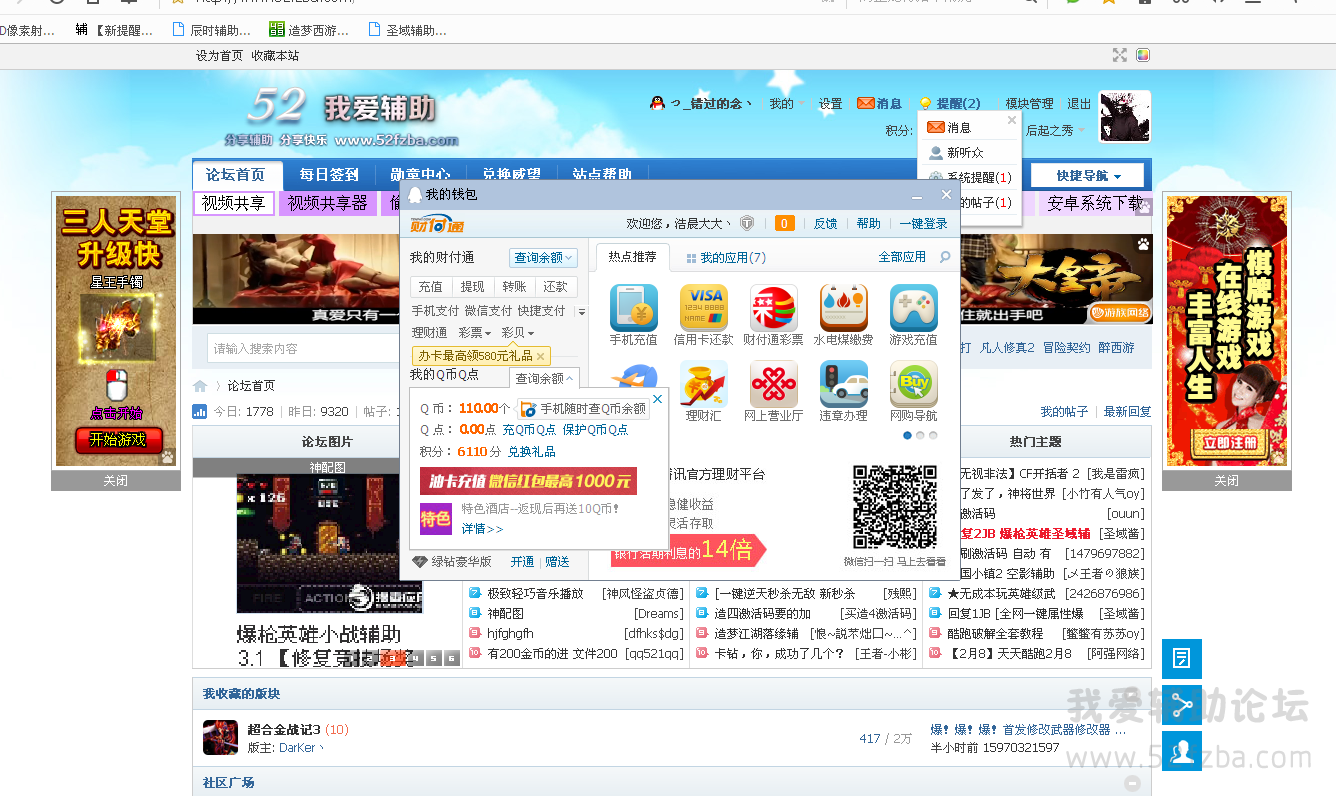Click the fullscreen arrows icon in browser bar
Viewport: 1336px width, 796px height.
pyautogui.click(x=1120, y=55)
